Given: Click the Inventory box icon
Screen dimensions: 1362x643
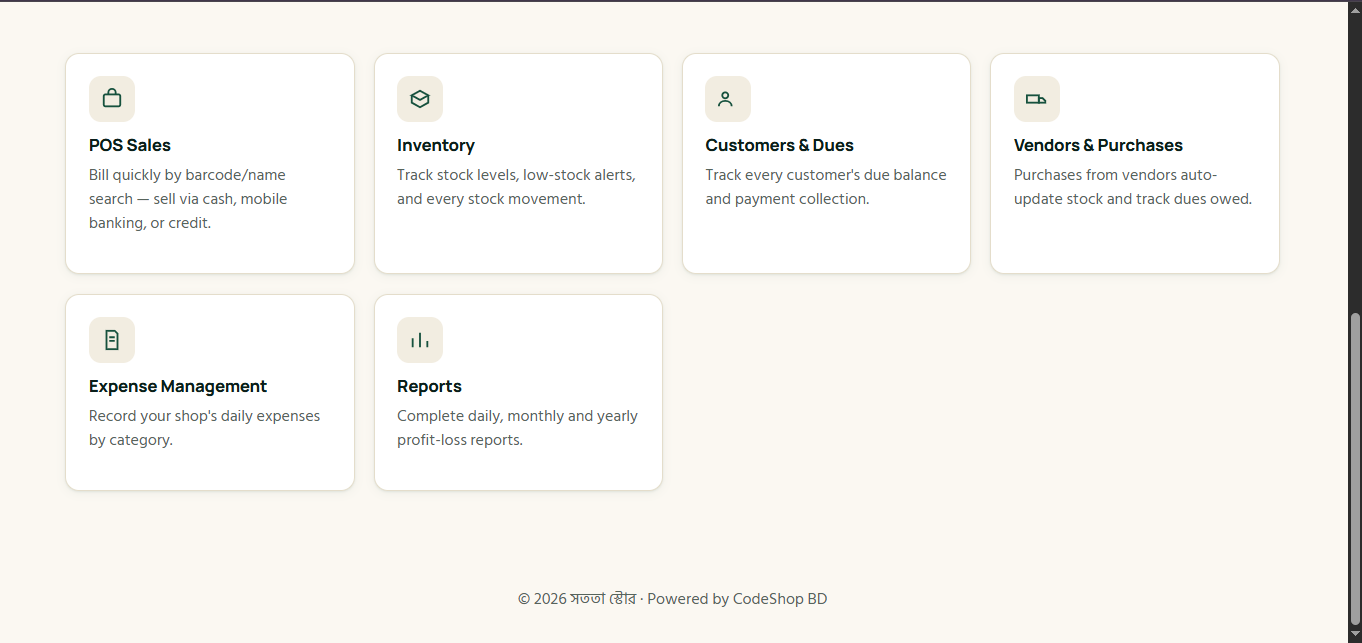Looking at the screenshot, I should click(x=420, y=99).
